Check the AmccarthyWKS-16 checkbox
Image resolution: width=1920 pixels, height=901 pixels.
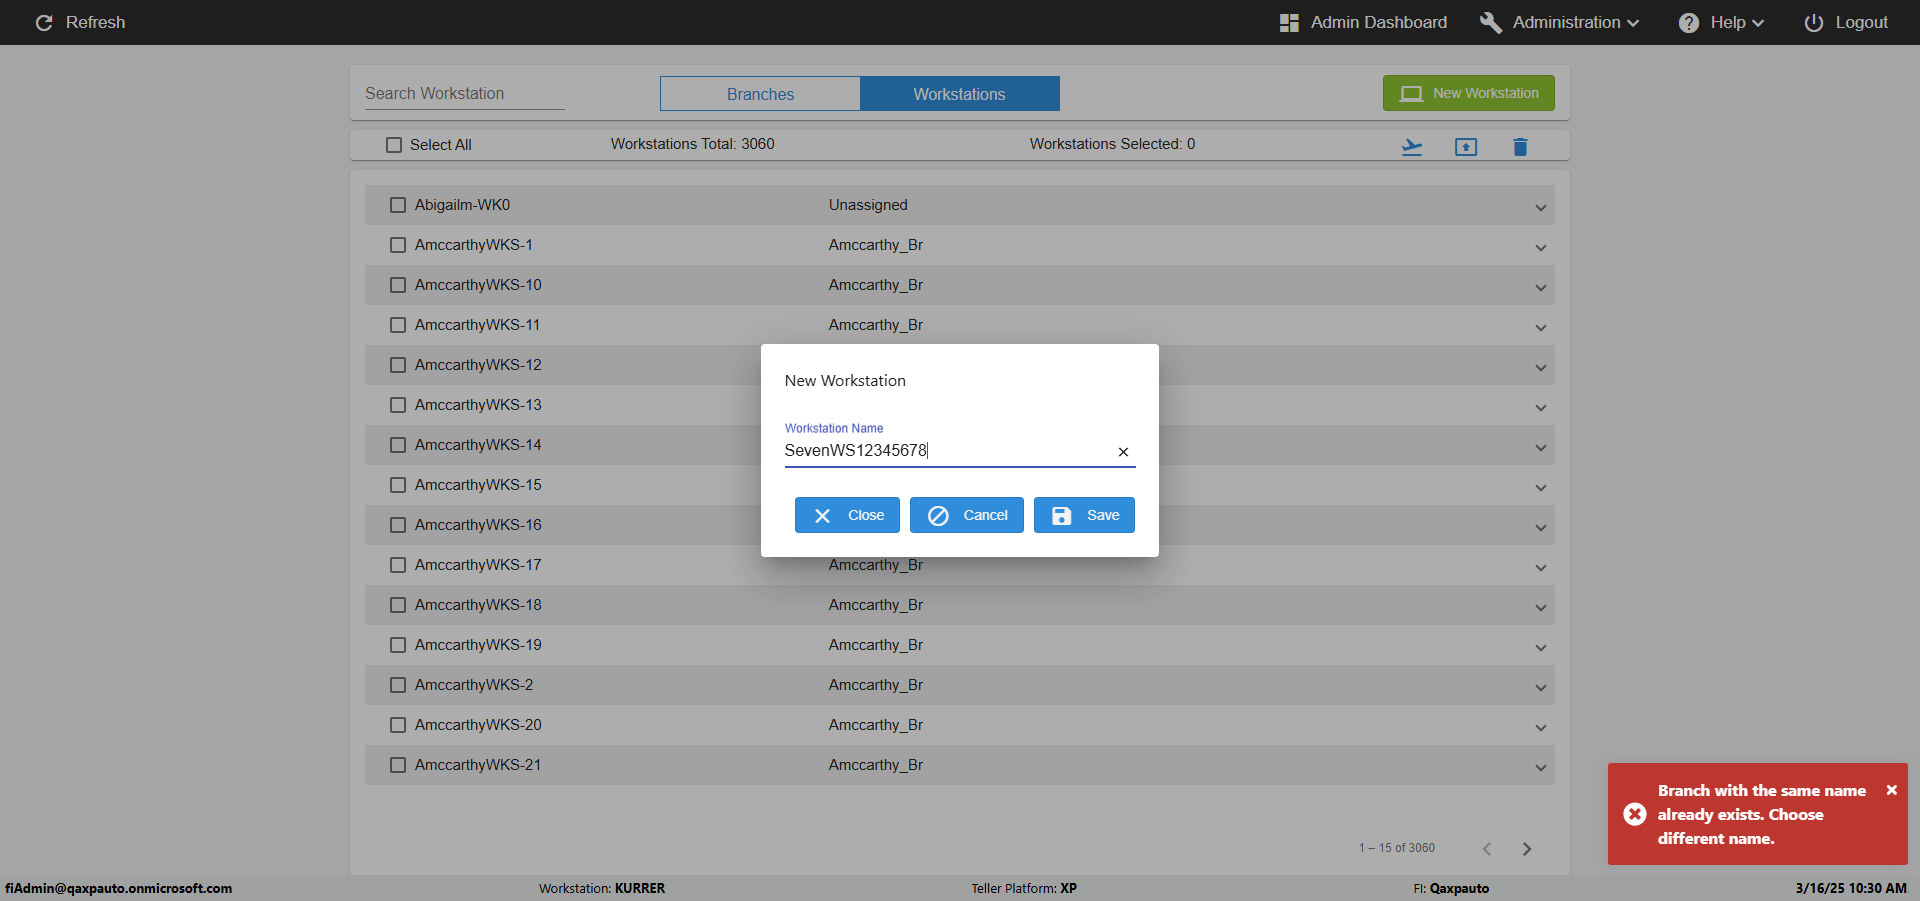click(x=398, y=525)
